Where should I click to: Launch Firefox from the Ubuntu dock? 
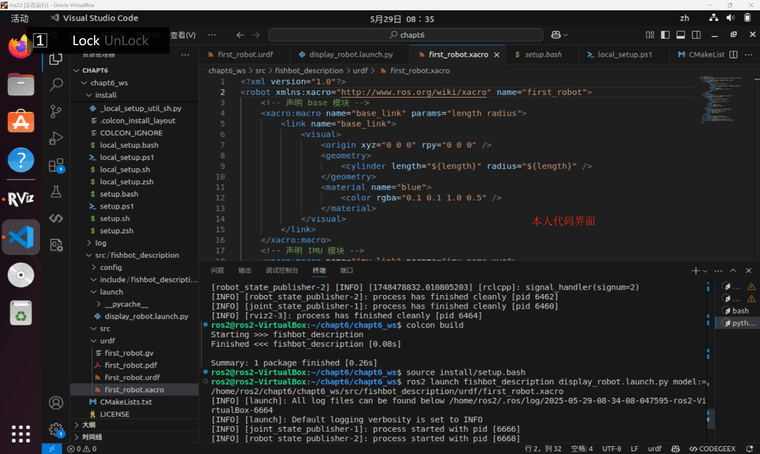pos(20,47)
